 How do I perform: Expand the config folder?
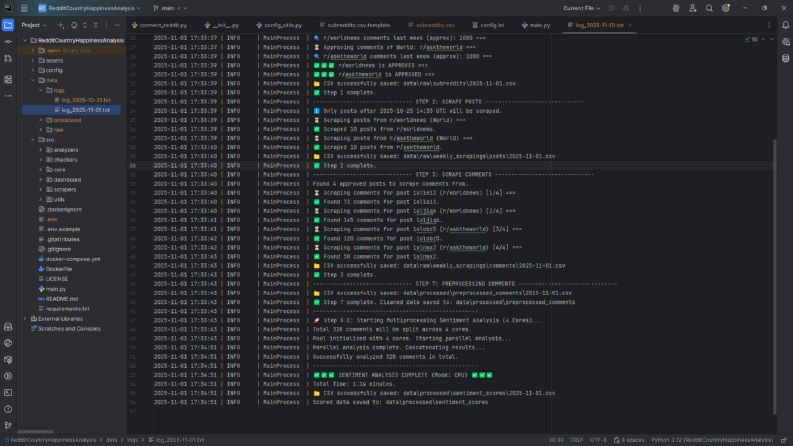(x=33, y=70)
